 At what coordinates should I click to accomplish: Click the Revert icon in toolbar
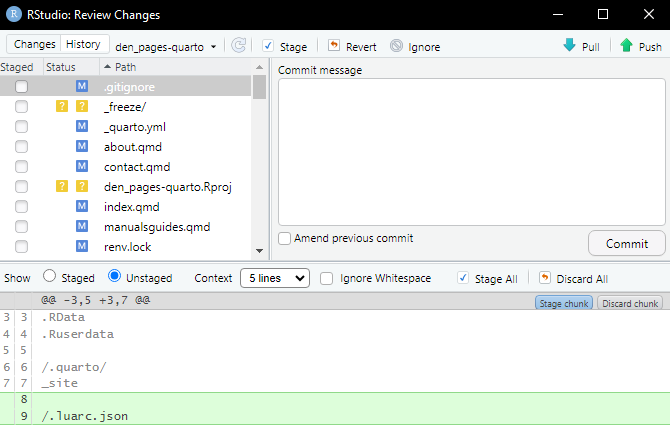pos(334,46)
